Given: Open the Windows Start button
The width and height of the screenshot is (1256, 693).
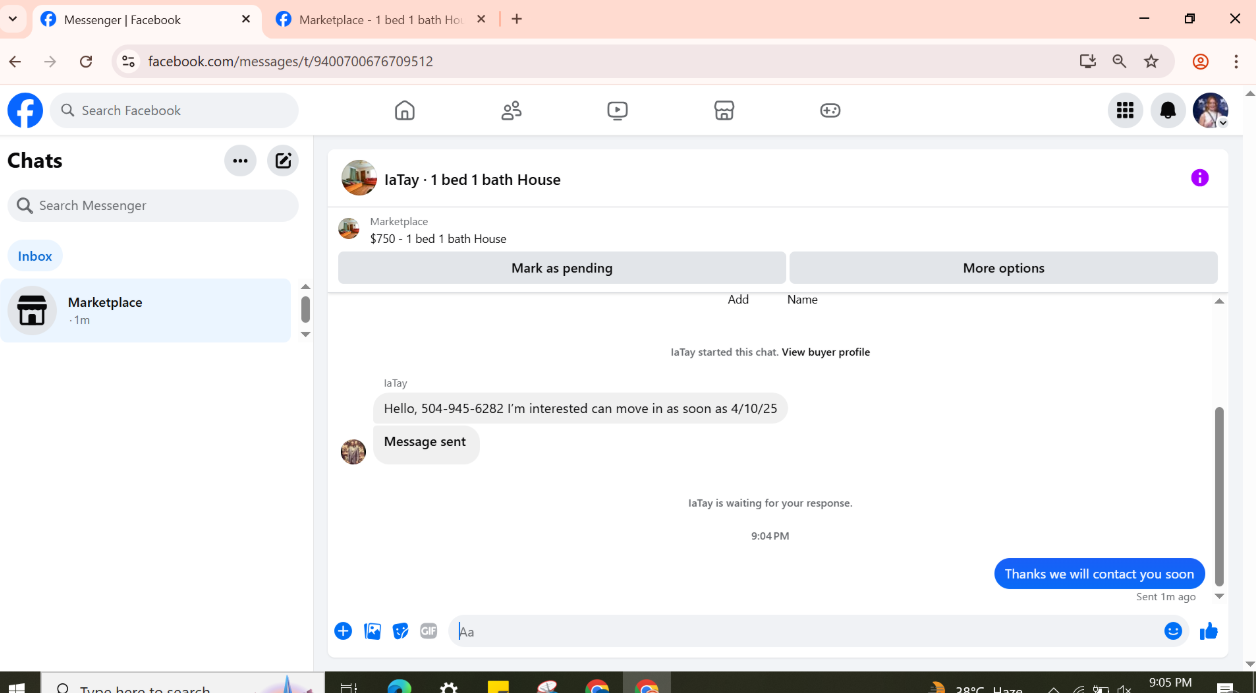Looking at the screenshot, I should pos(18,686).
